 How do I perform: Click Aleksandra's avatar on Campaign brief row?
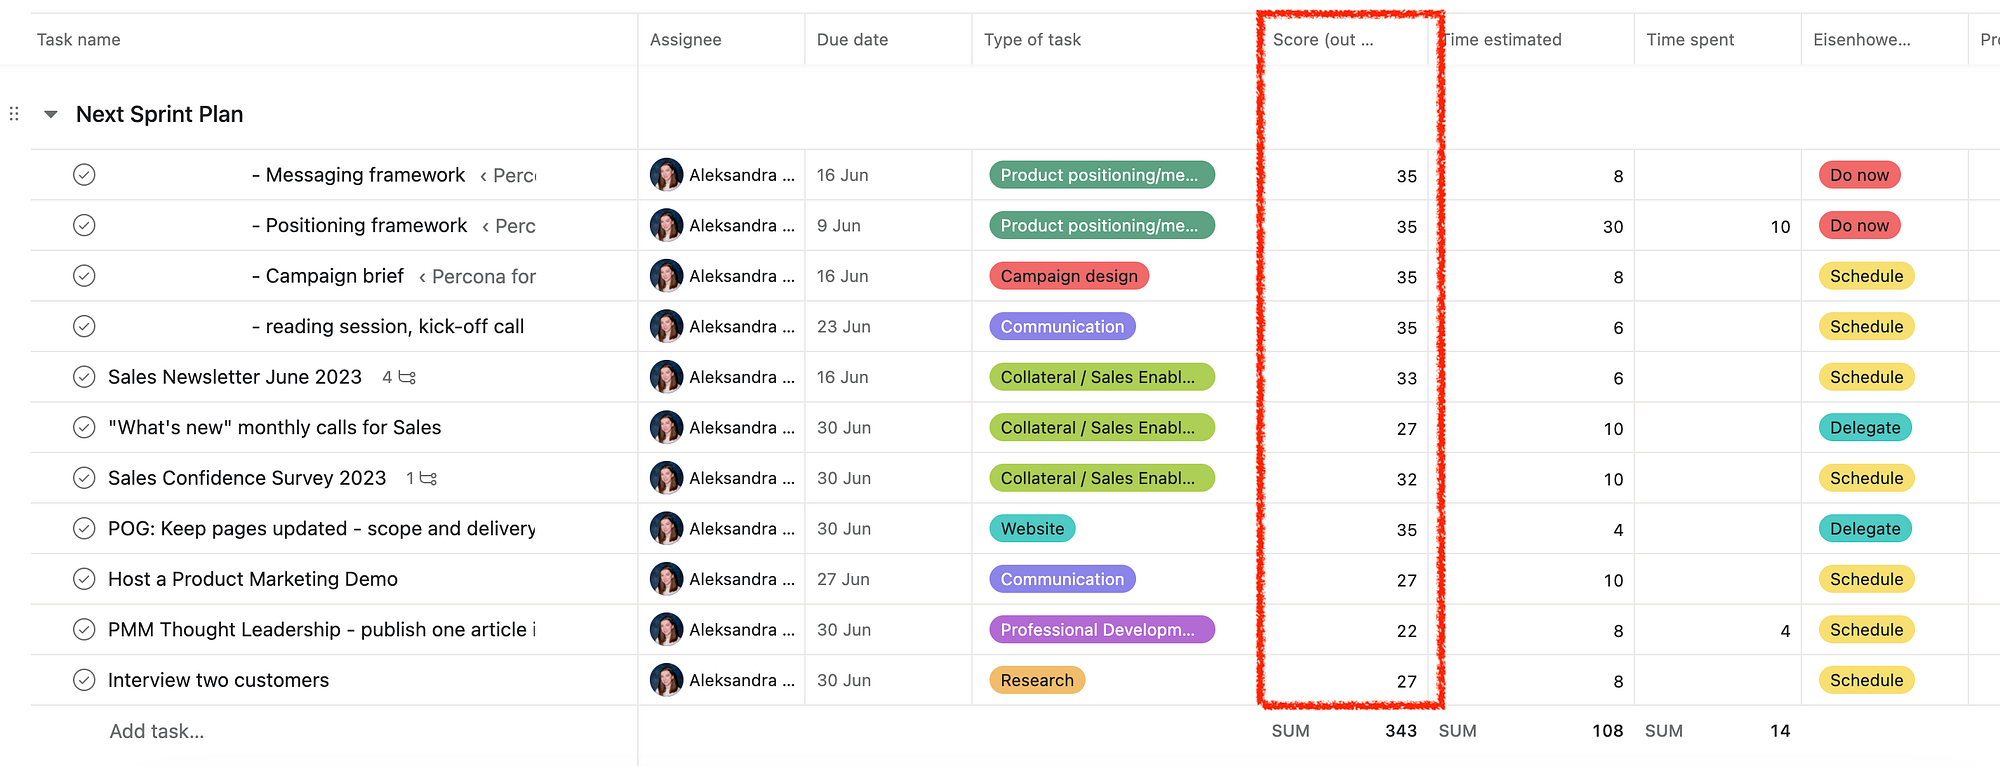click(666, 275)
